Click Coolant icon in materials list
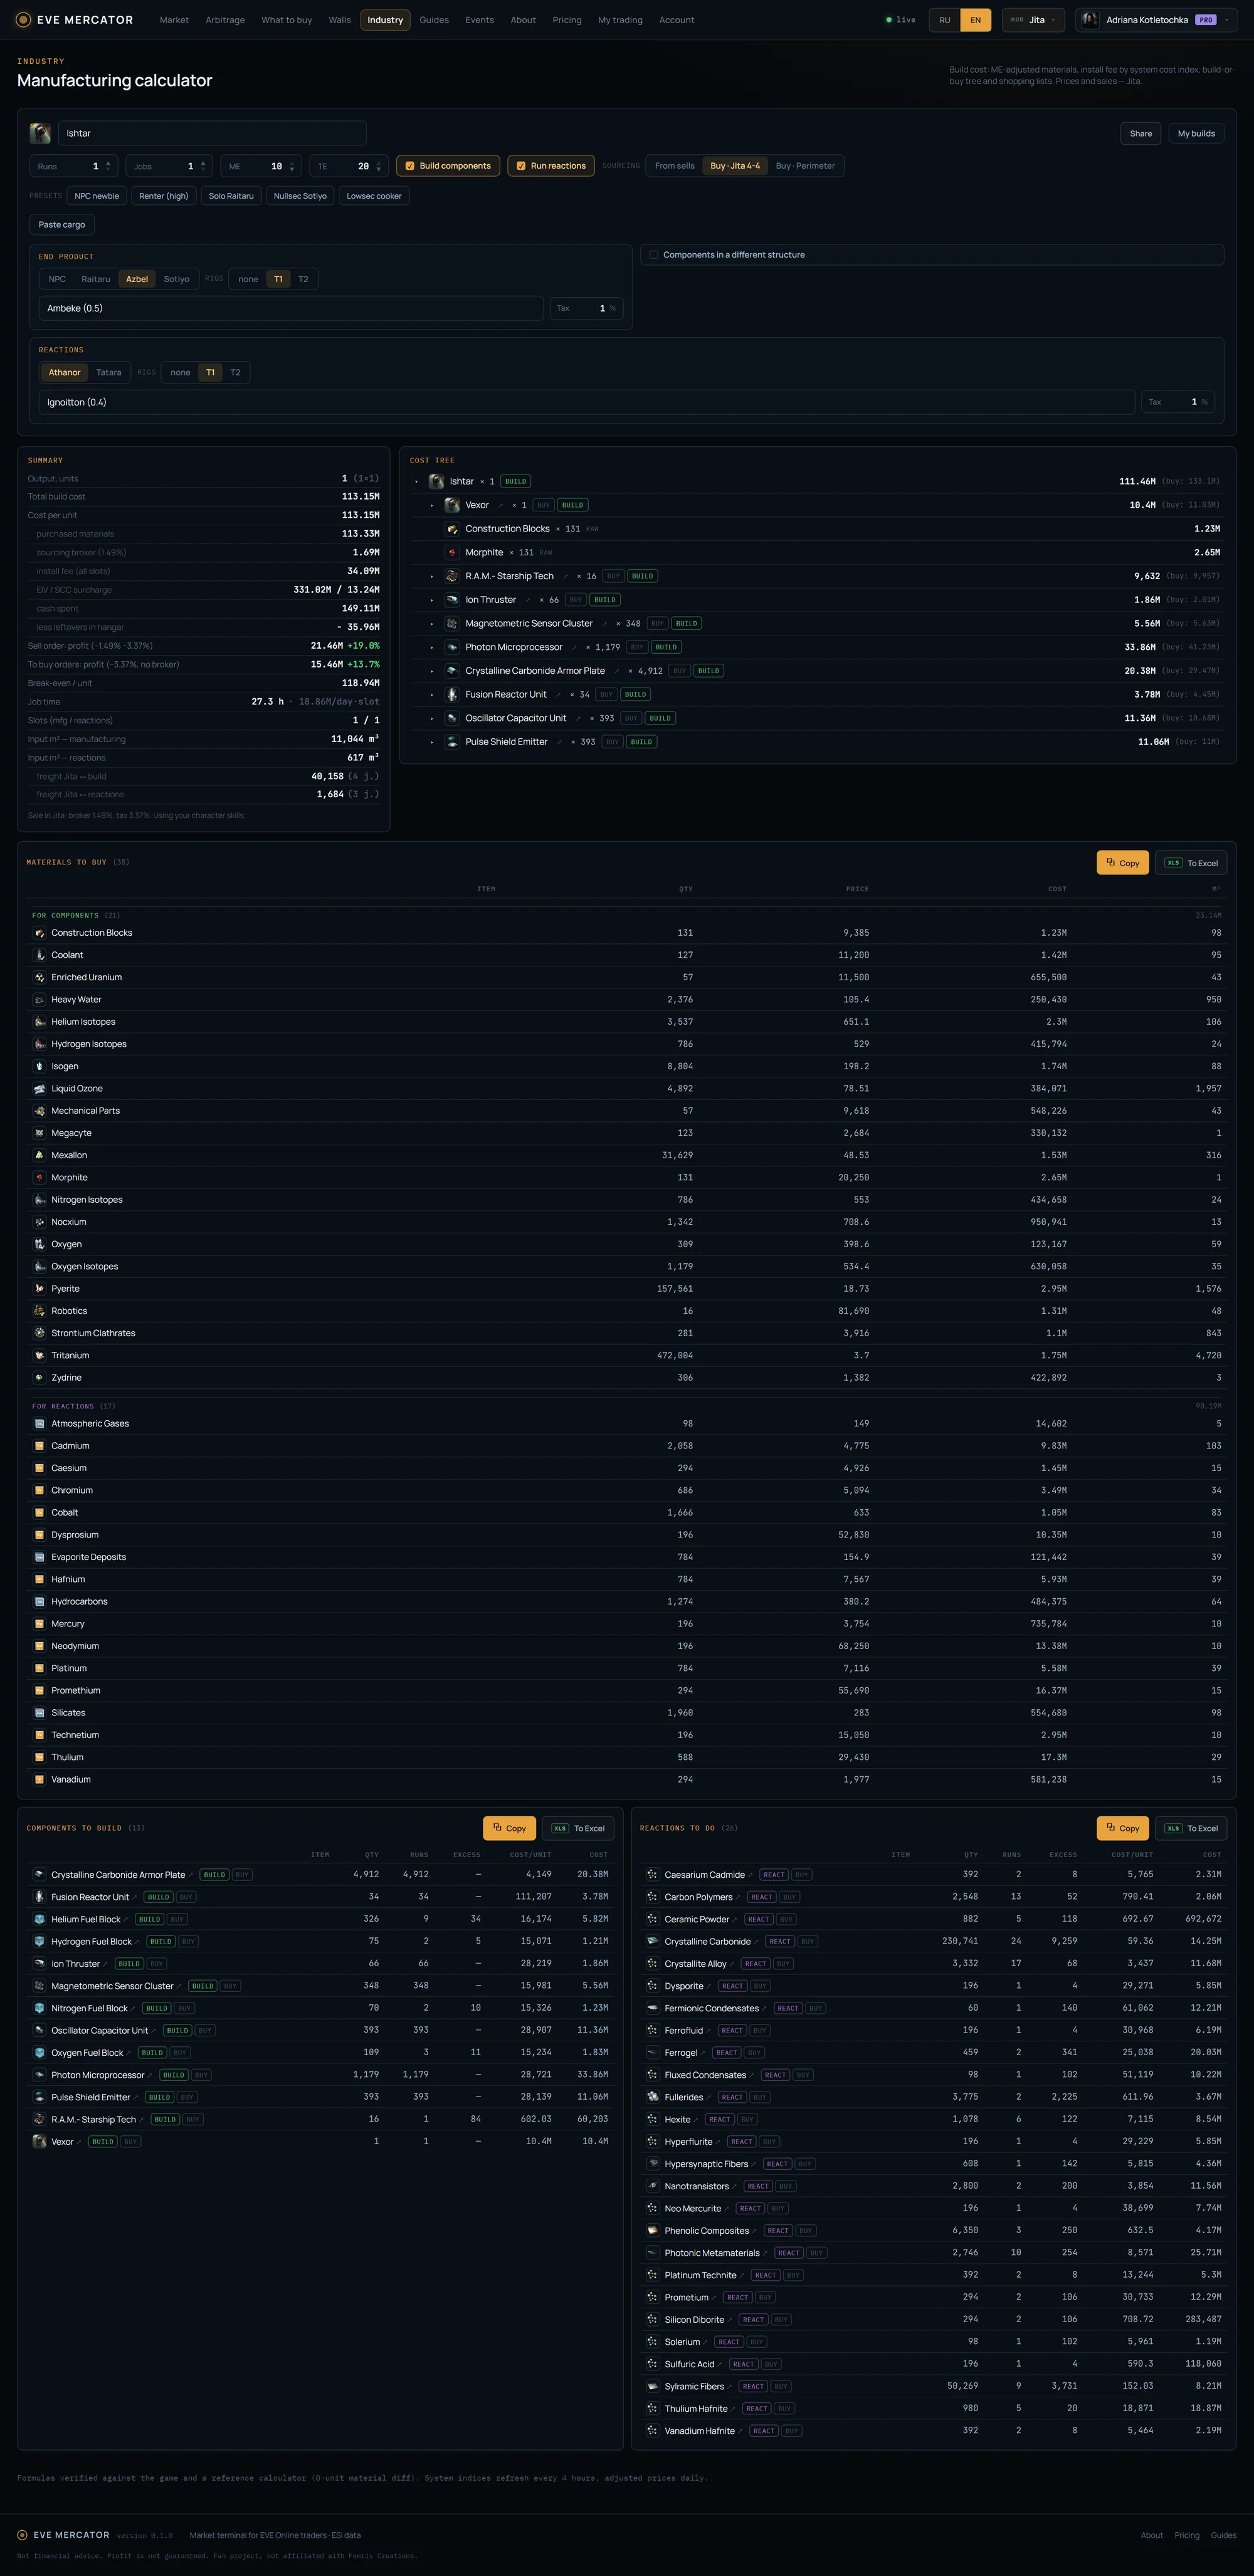Viewport: 1254px width, 2576px height. click(40, 955)
